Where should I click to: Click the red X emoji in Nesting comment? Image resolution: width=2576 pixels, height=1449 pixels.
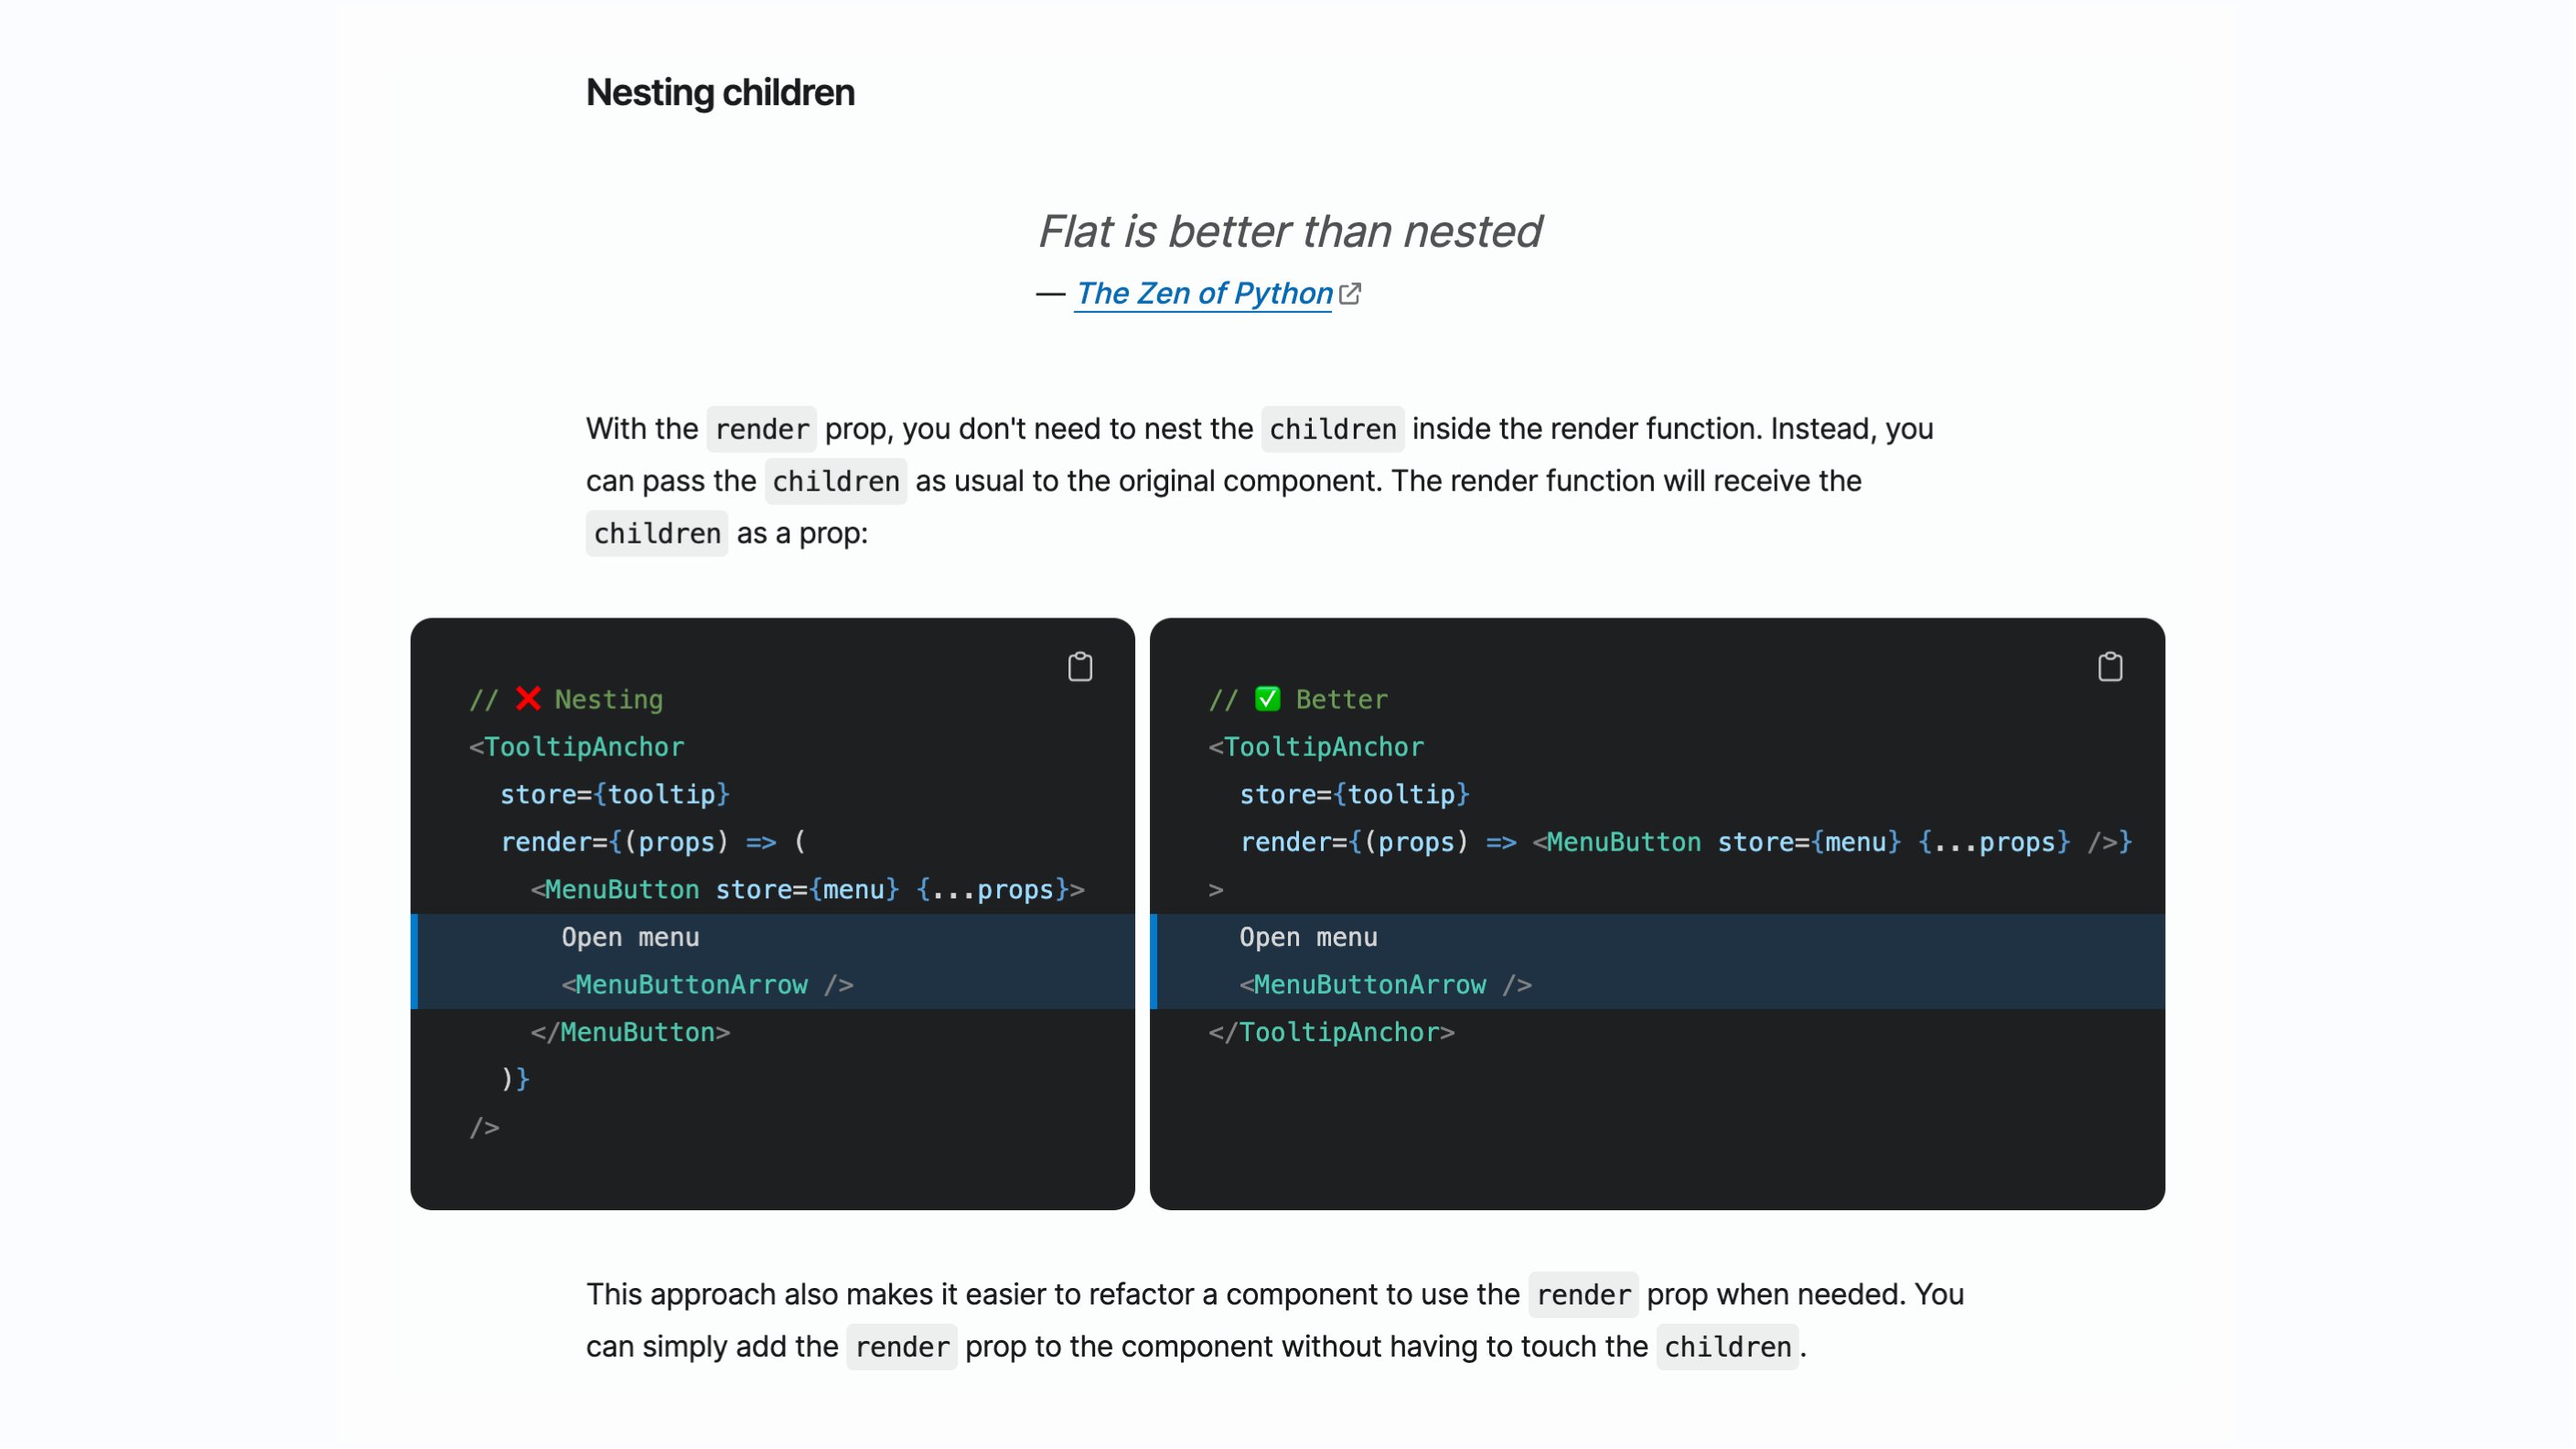[x=528, y=699]
